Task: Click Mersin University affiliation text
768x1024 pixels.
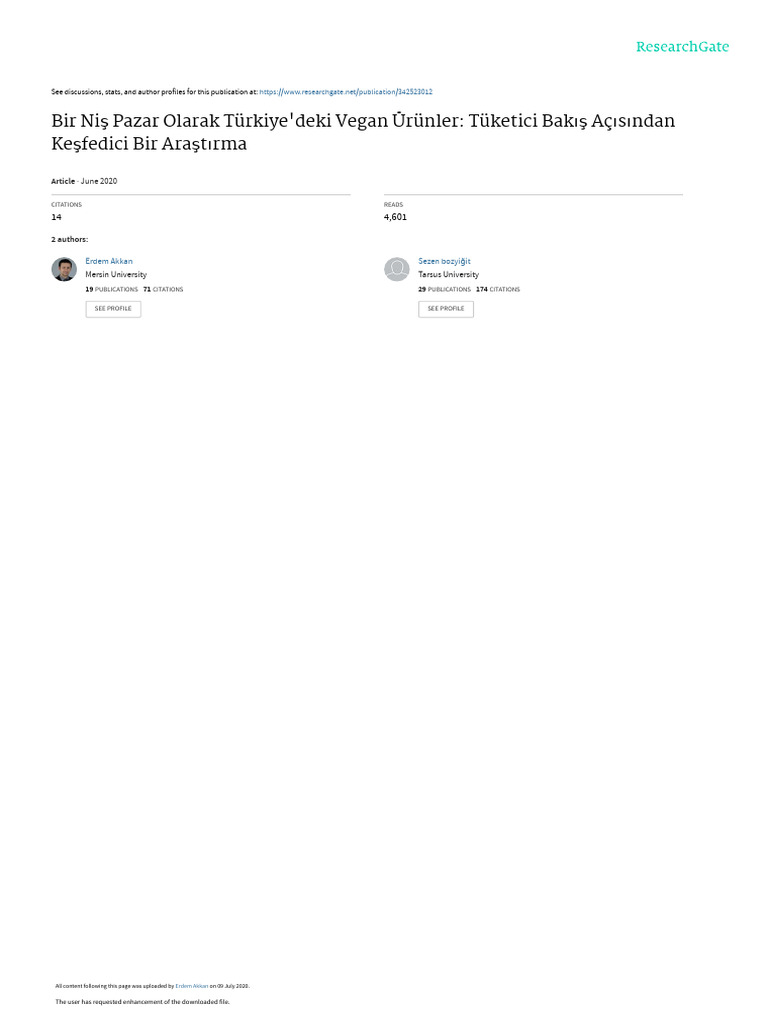Action: tap(116, 275)
